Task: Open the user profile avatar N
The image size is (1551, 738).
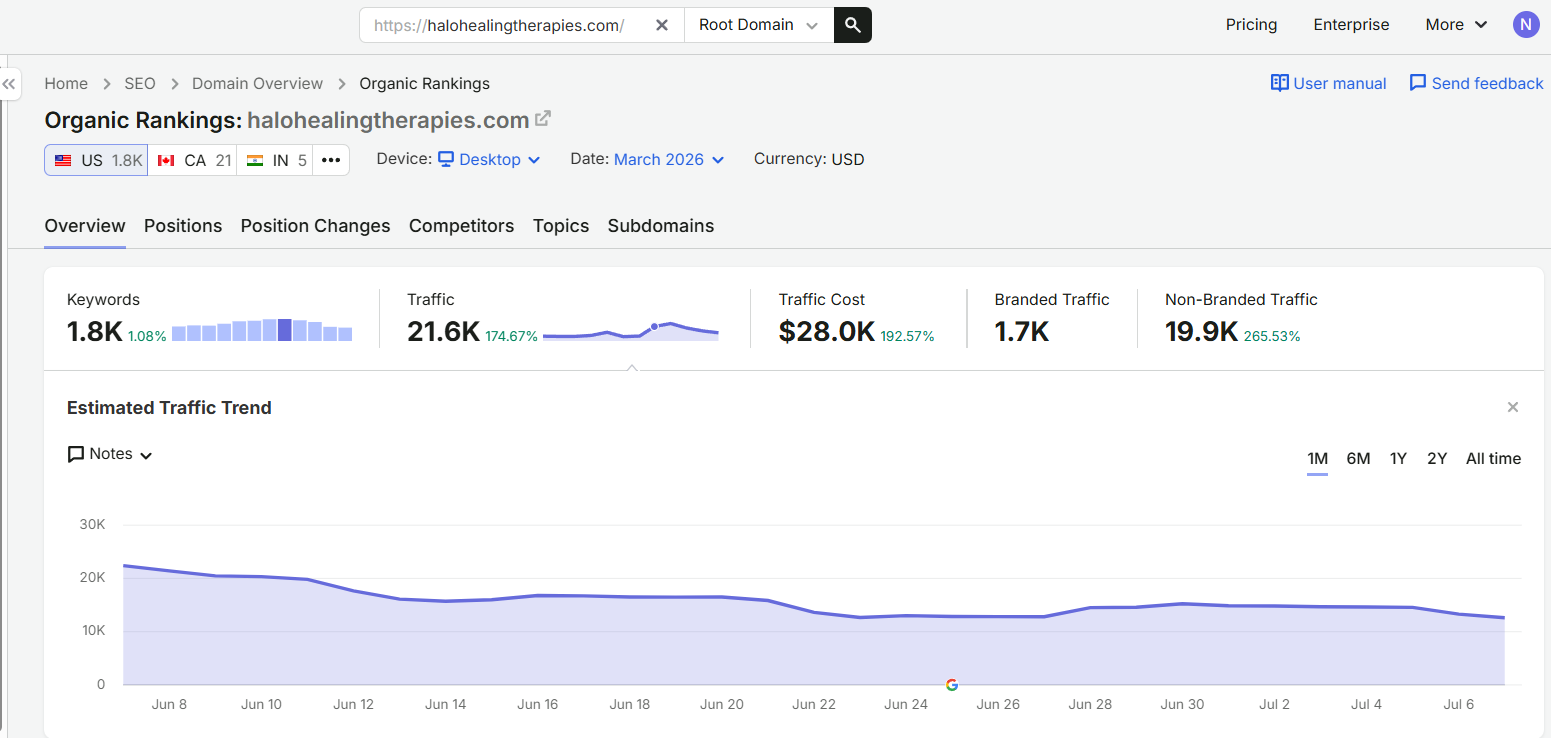Action: point(1526,25)
